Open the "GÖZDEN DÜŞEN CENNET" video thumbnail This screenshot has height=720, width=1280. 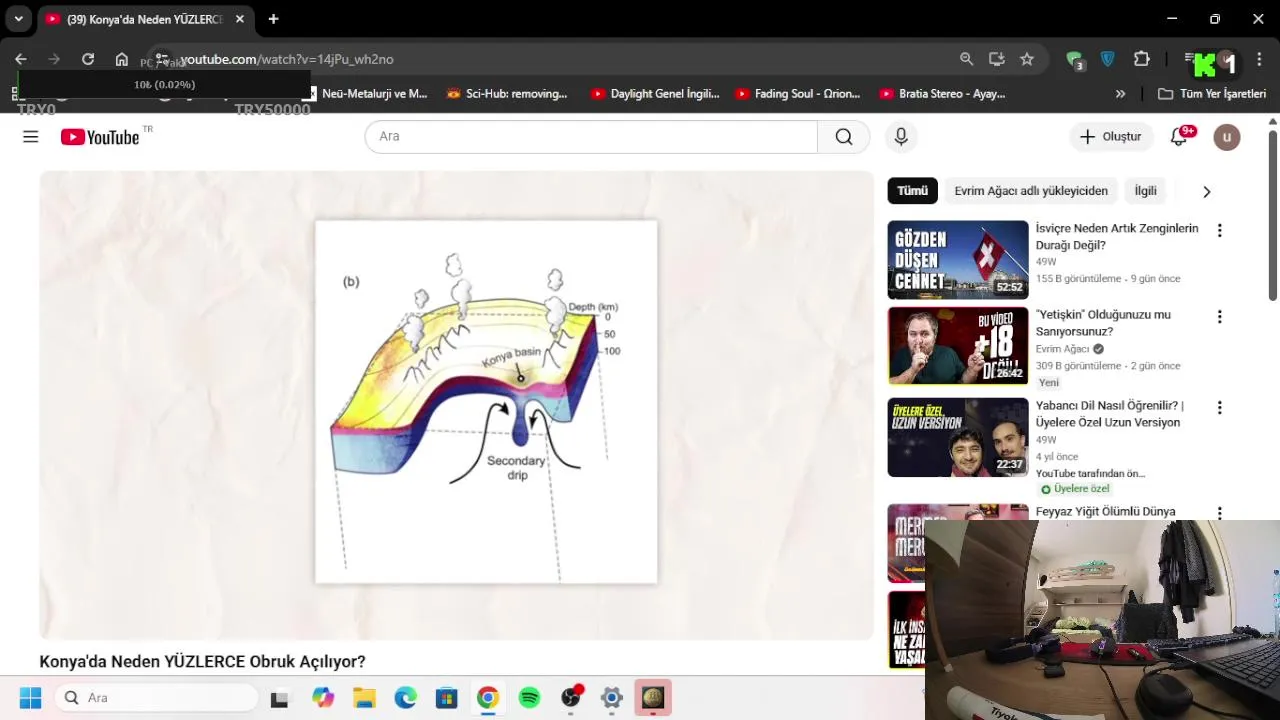point(958,260)
